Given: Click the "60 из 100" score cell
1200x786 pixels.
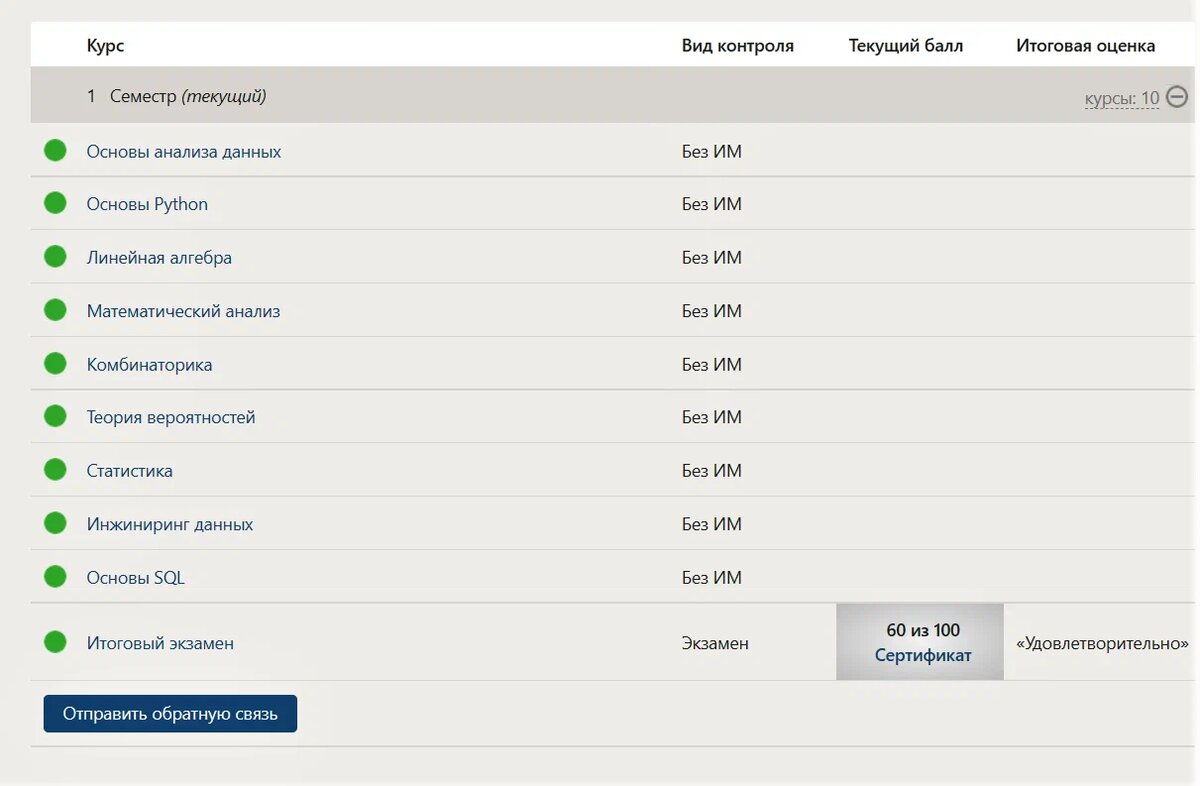Looking at the screenshot, I should point(922,630).
